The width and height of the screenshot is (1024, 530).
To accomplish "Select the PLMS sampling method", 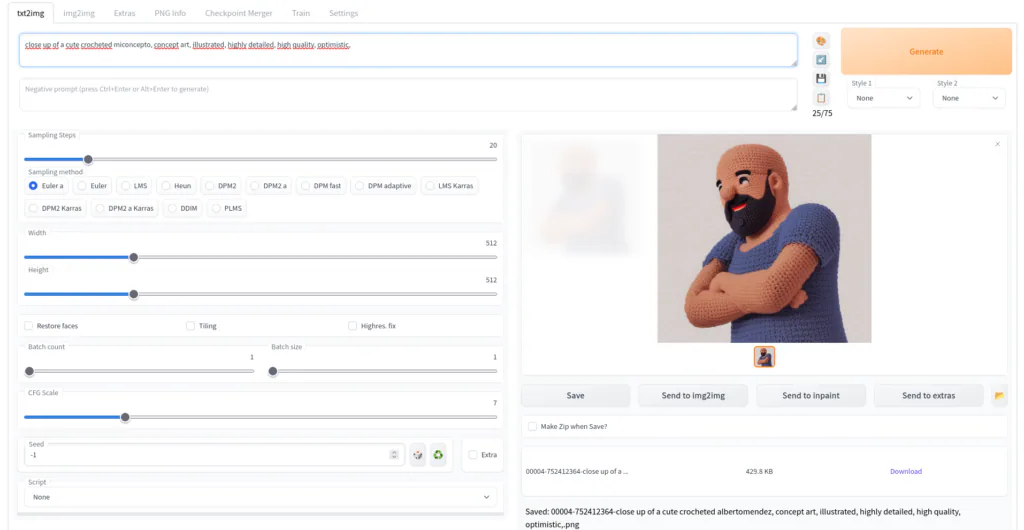I will coord(227,208).
